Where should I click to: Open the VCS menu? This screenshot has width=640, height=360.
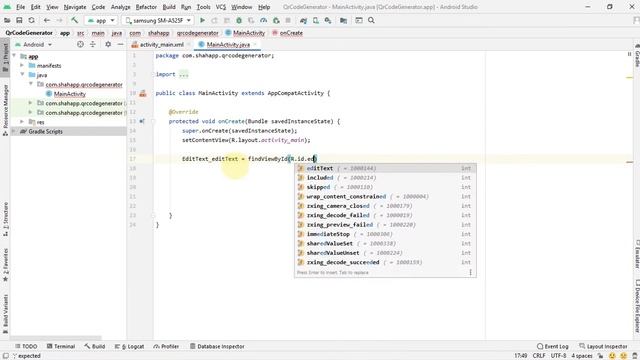[221, 7]
